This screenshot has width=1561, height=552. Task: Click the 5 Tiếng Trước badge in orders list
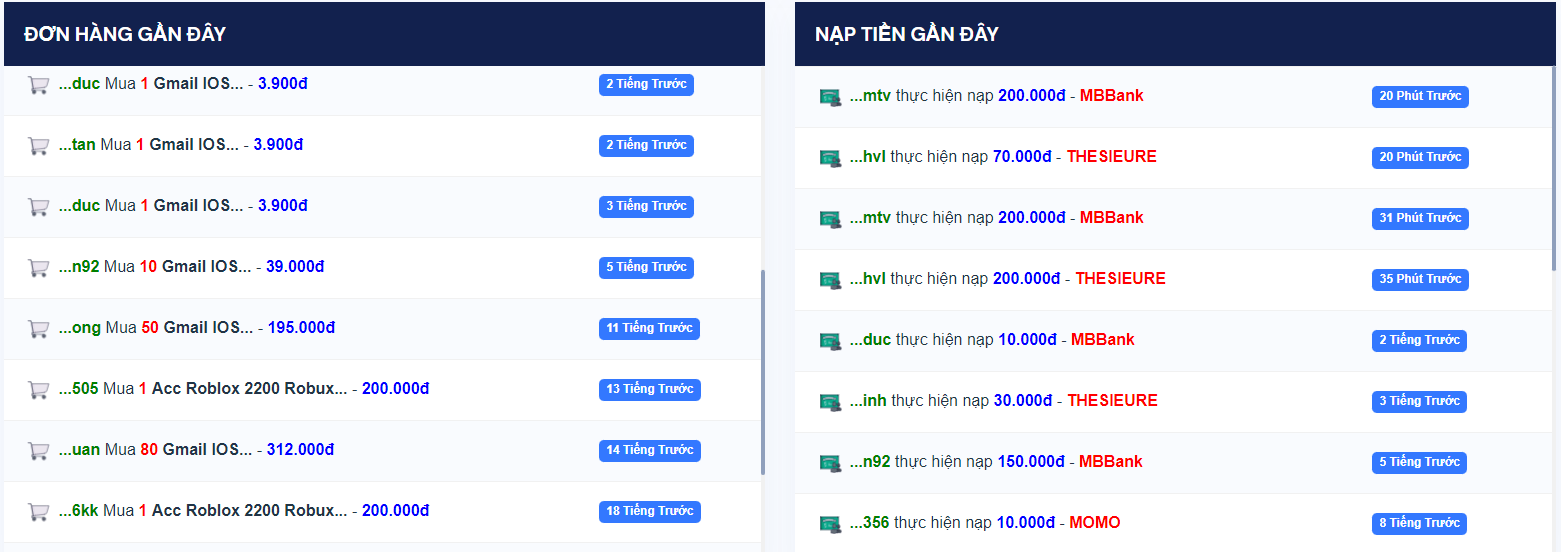click(x=646, y=267)
